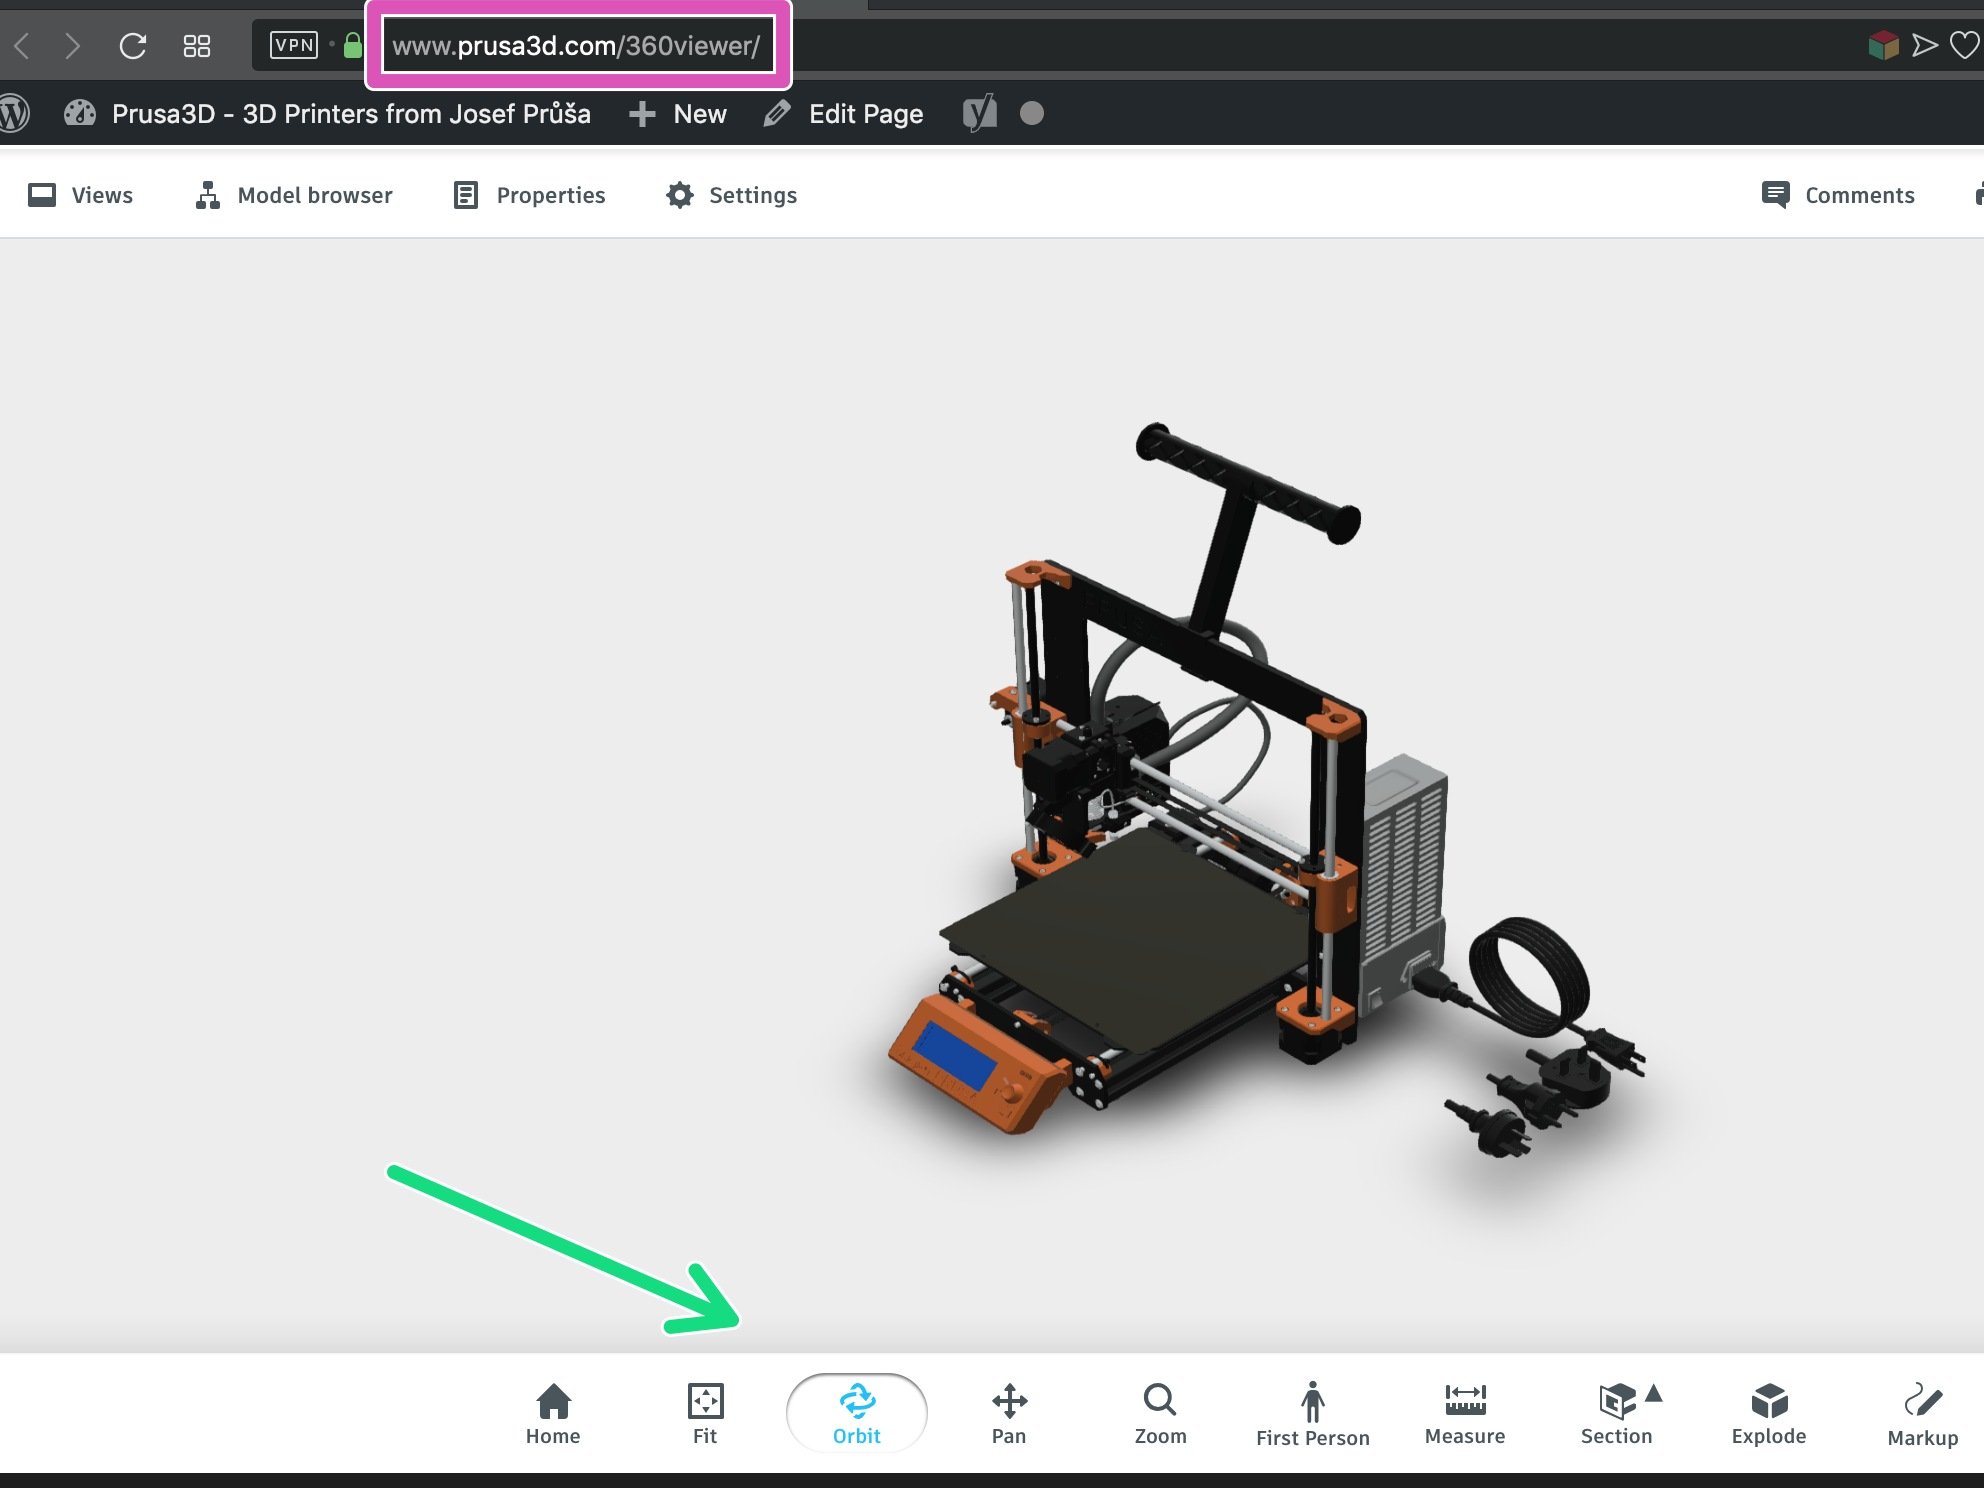Select the First Person view tool
1984x1488 pixels.
tap(1311, 1413)
